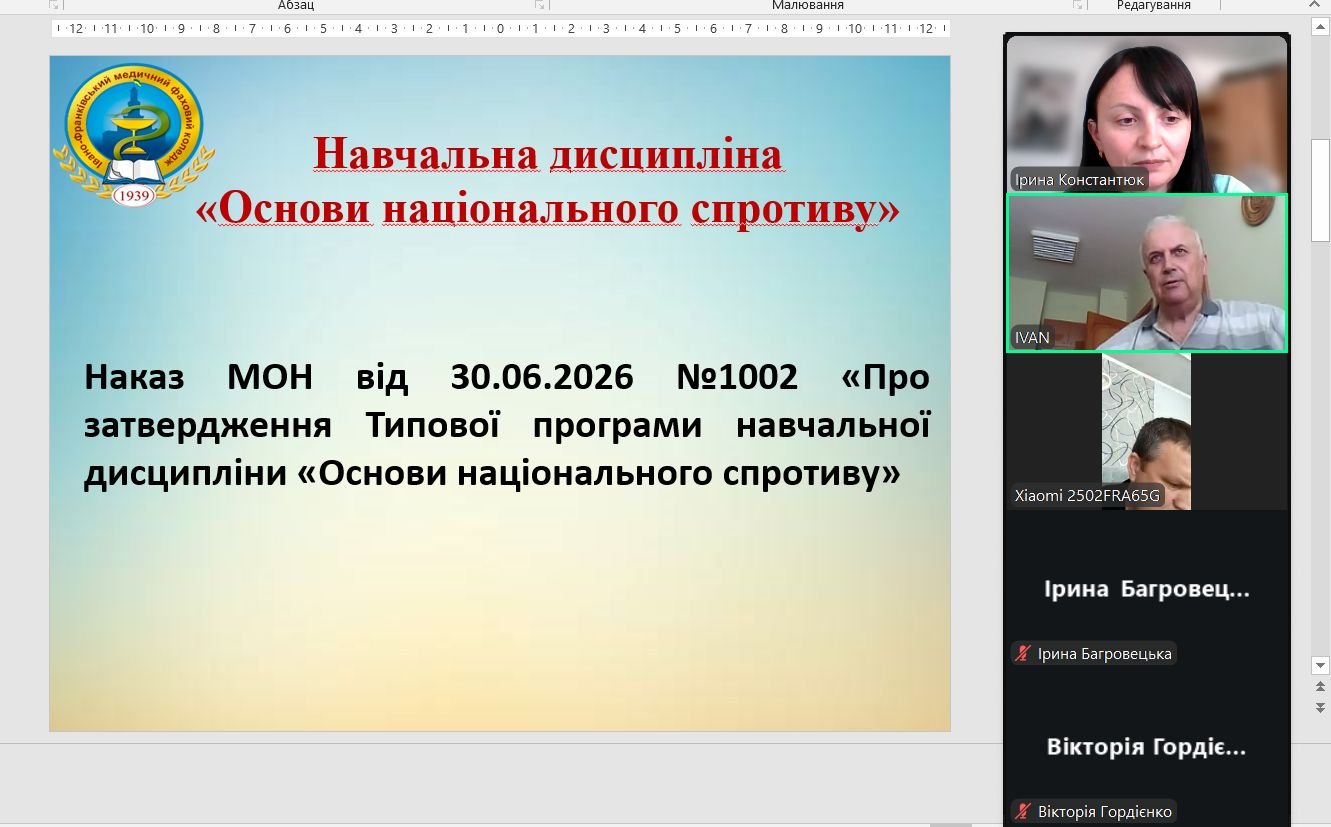This screenshot has height=827, width=1331.
Task: Select IVAN's active speaker video tile
Action: [1147, 273]
